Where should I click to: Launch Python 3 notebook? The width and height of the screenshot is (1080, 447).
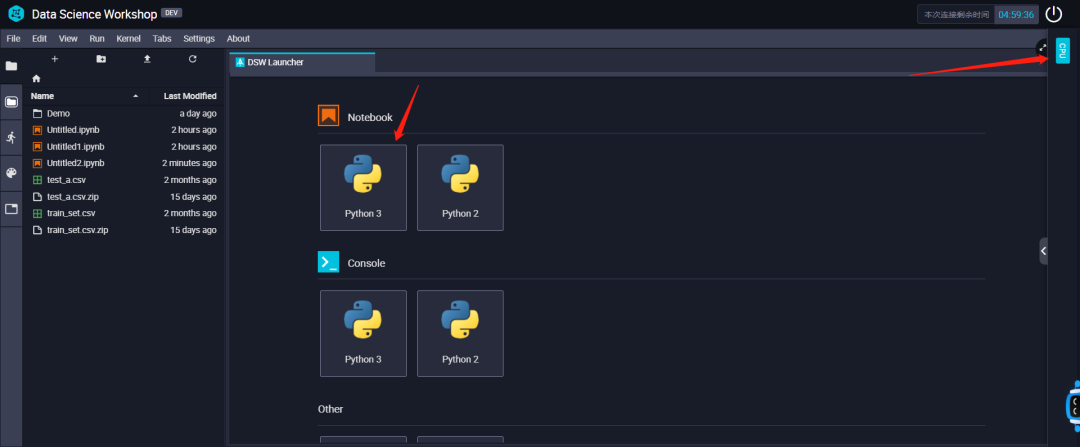tap(363, 187)
